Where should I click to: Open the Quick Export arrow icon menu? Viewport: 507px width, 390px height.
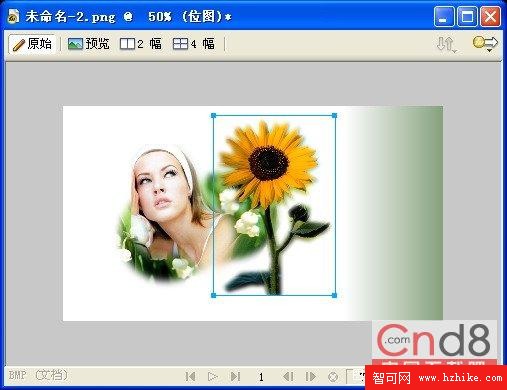(485, 44)
